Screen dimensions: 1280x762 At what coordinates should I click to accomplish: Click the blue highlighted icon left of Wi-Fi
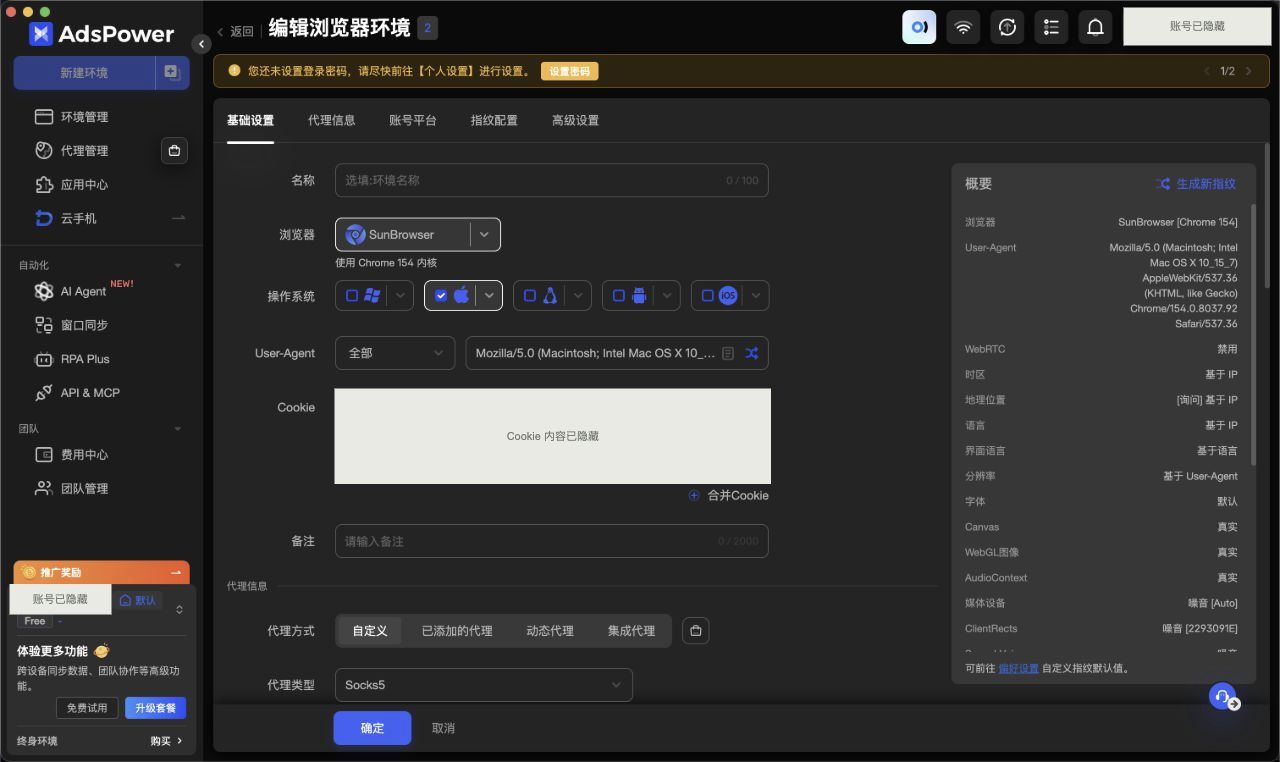click(919, 27)
